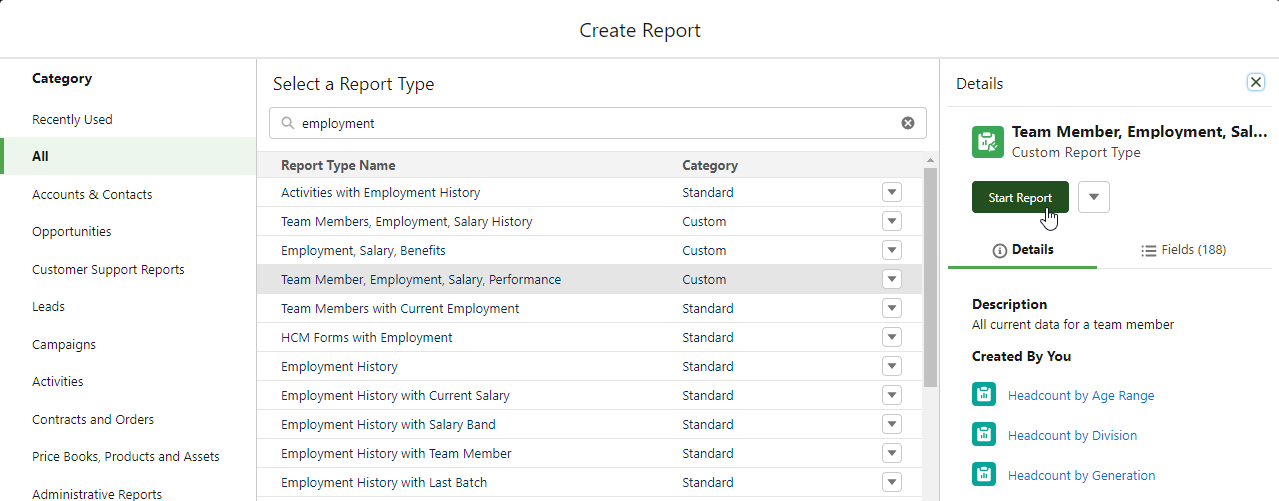Switch to the Fields (188) tab
Image resolution: width=1279 pixels, height=501 pixels.
point(1183,250)
